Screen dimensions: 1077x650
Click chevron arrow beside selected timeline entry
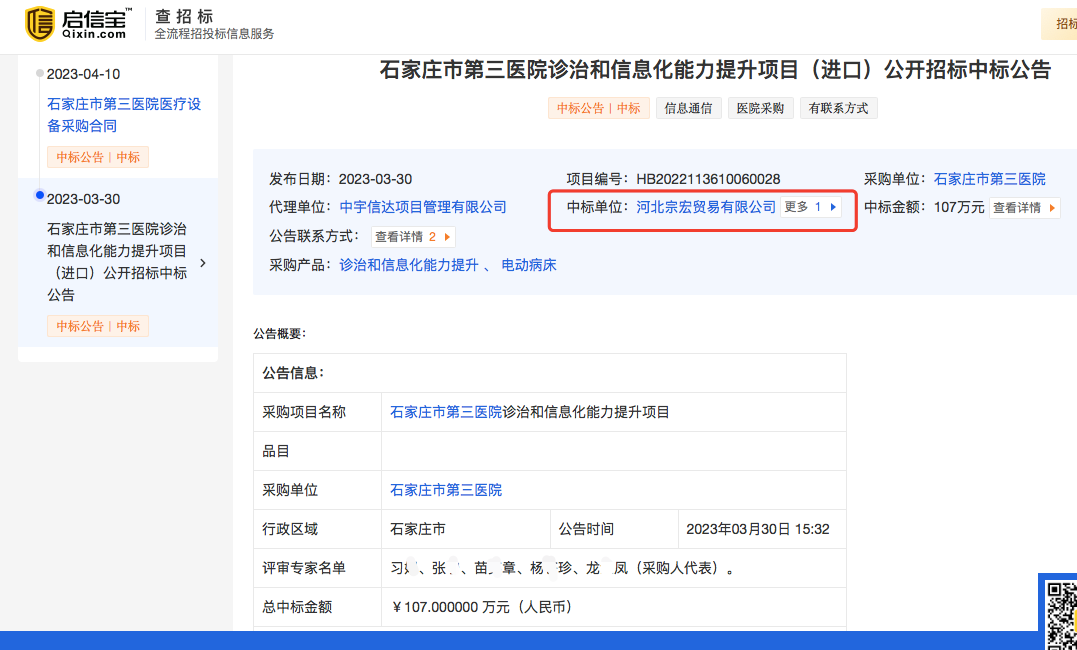(203, 263)
